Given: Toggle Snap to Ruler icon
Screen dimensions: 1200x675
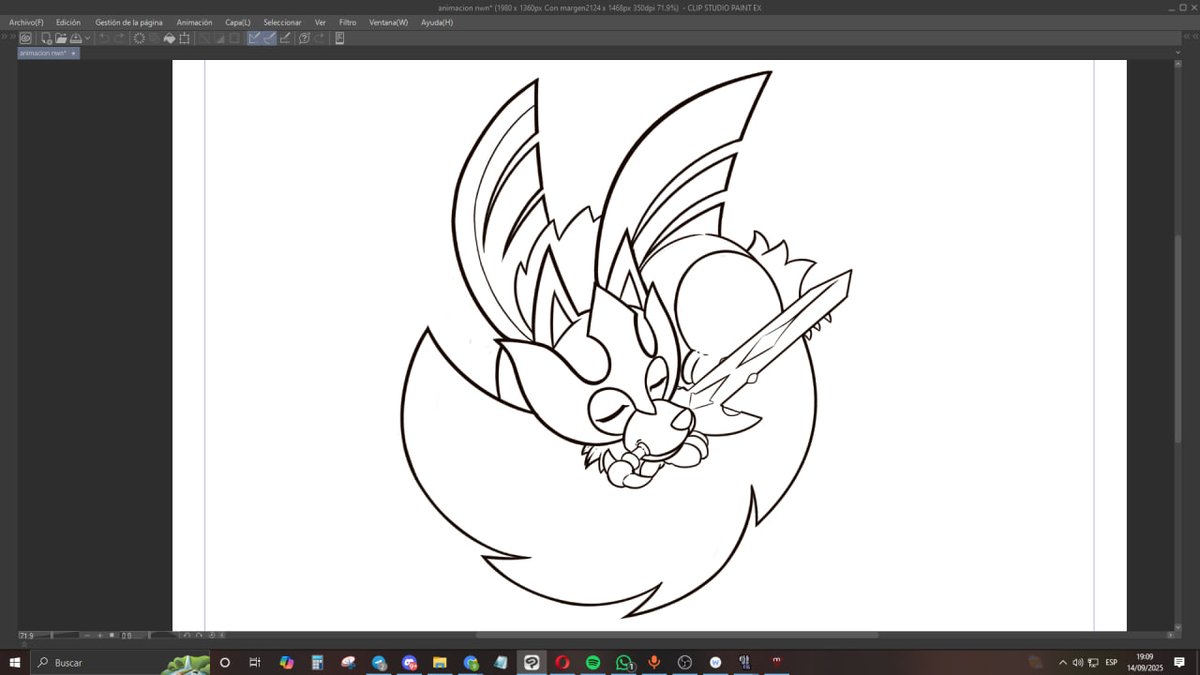Looking at the screenshot, I should 255,38.
